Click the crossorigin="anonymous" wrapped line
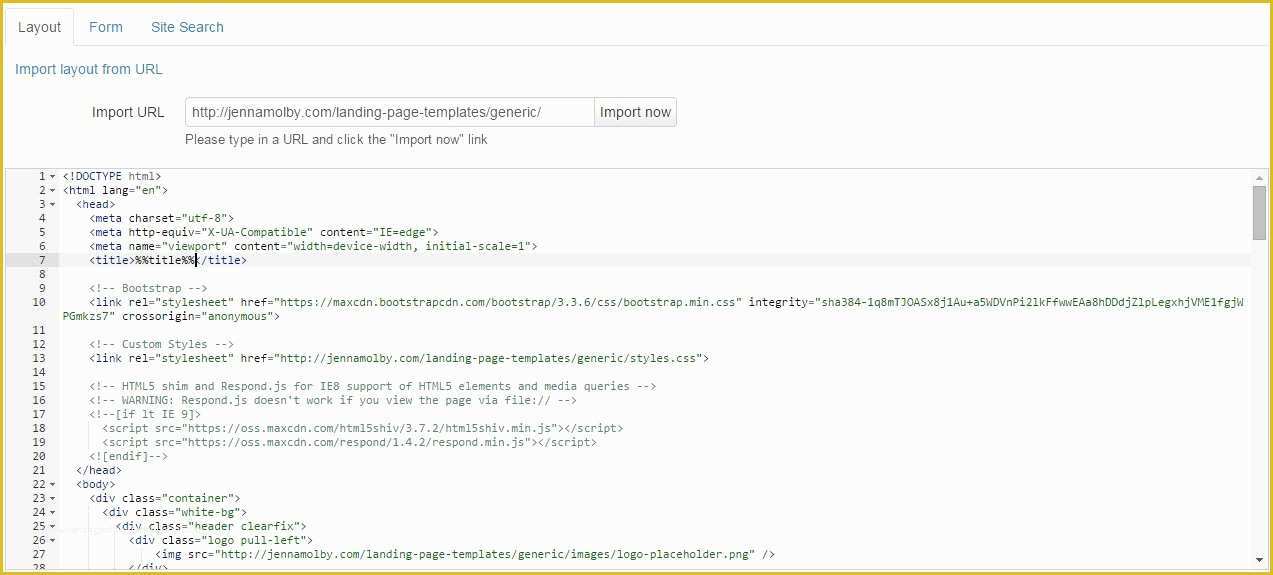 [171, 316]
